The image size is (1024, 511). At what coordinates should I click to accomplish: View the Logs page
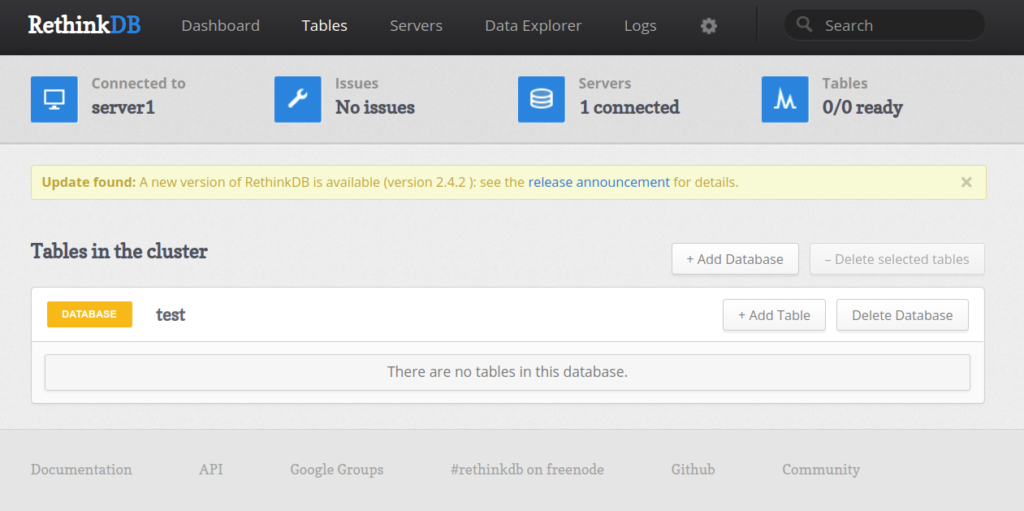pyautogui.click(x=640, y=26)
